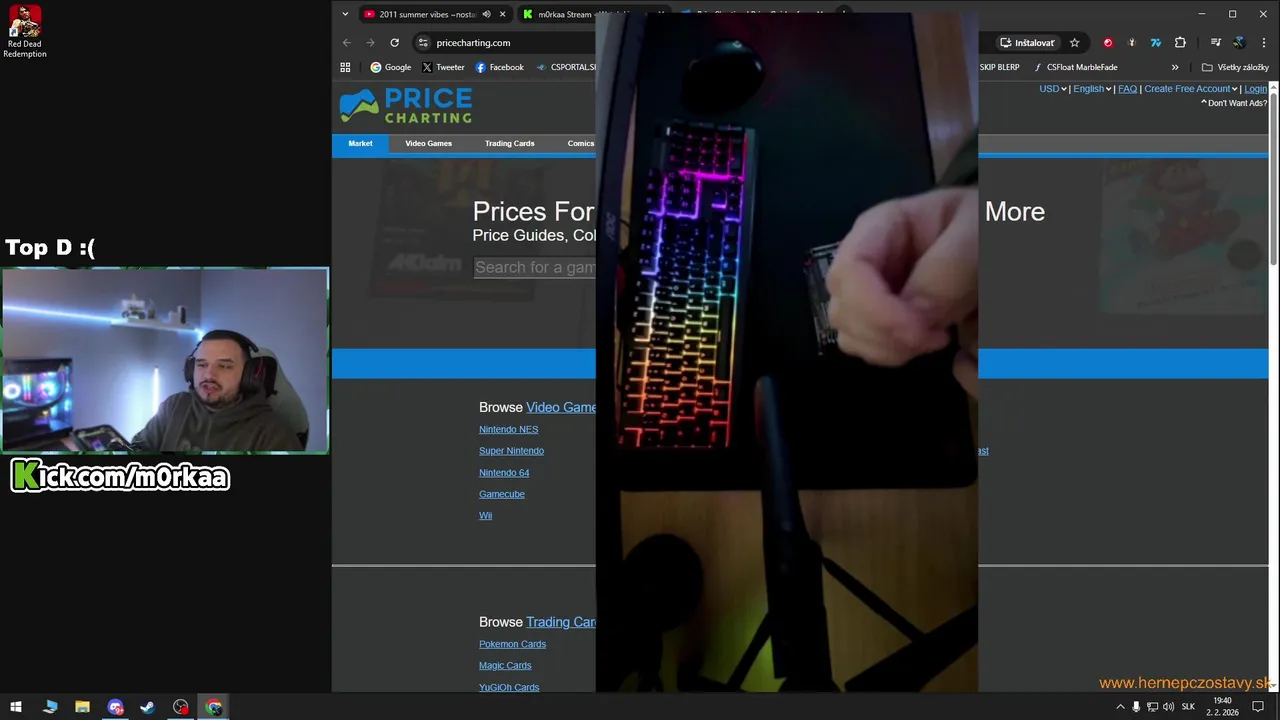Expand the Create Free Account dropdown

(x=1191, y=89)
